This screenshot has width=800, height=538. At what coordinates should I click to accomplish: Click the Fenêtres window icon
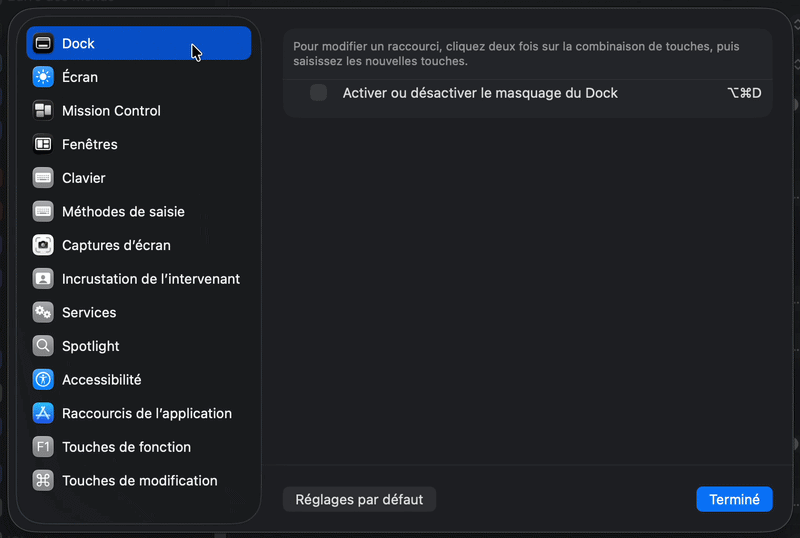coord(43,144)
